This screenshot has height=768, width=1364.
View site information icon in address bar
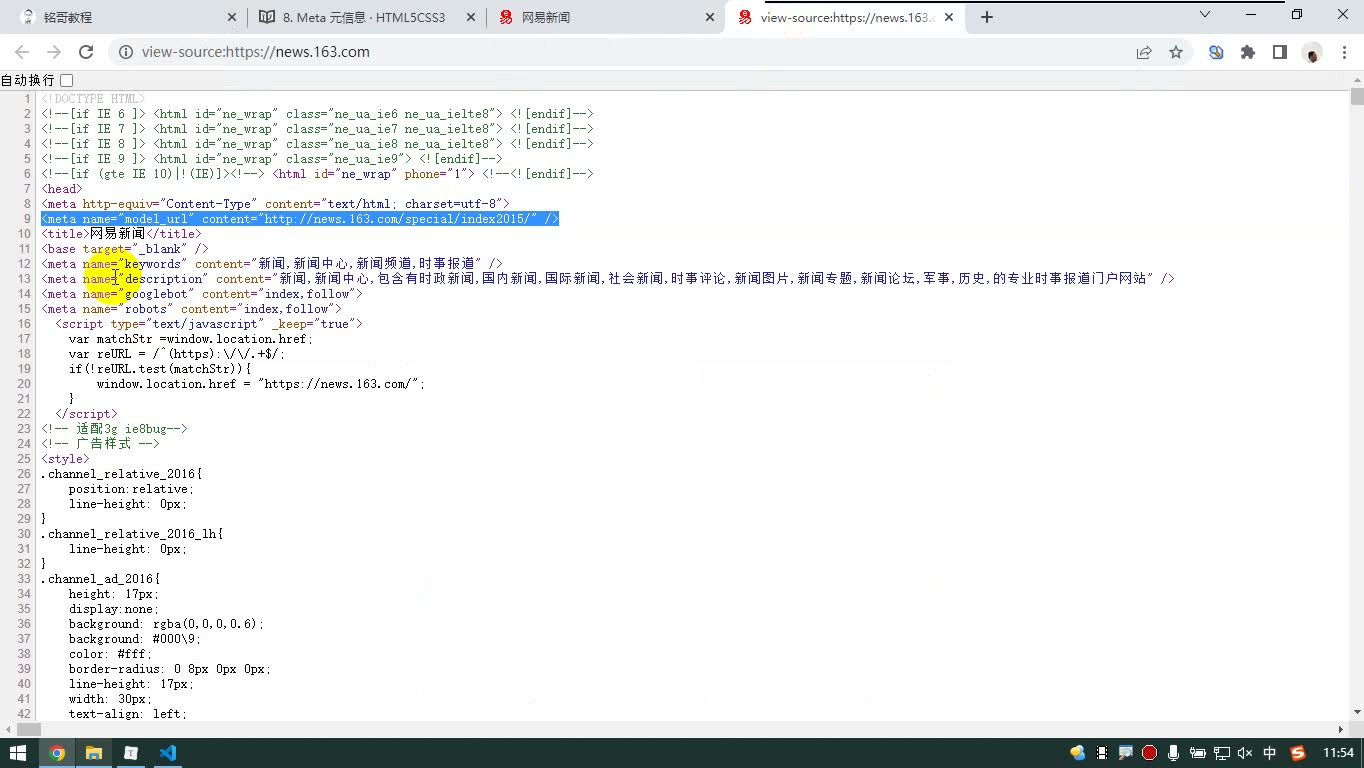pos(126,52)
